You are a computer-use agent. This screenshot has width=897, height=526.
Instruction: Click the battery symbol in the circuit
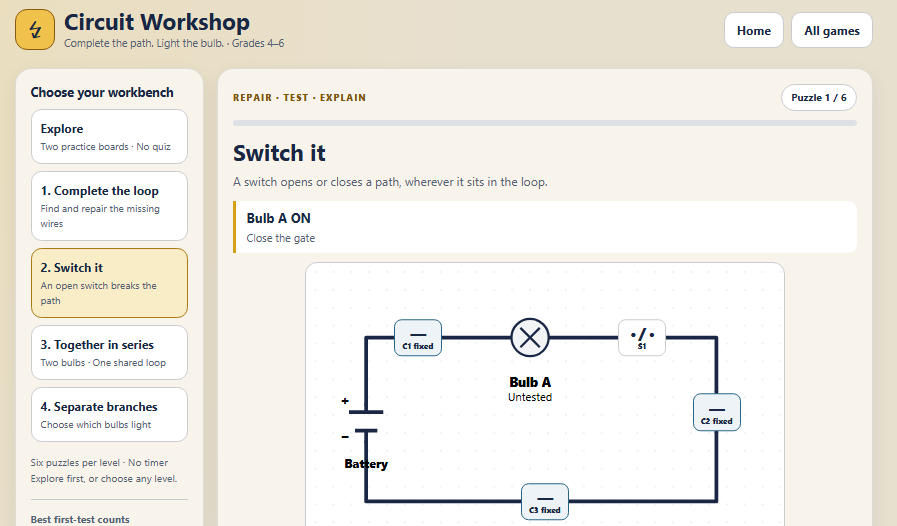[x=366, y=421]
